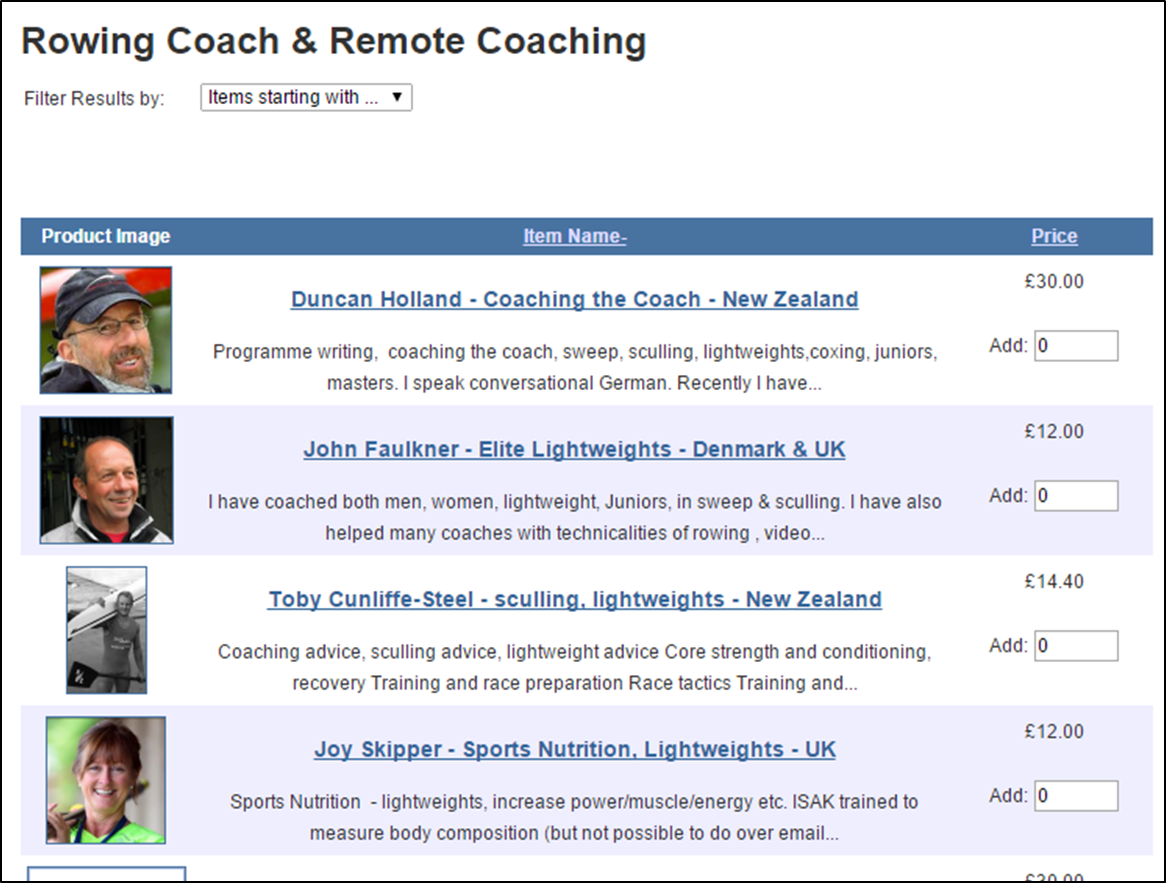Image resolution: width=1166 pixels, height=883 pixels.
Task: Open Duncan Holland - Coaching the Coach link
Action: click(574, 299)
